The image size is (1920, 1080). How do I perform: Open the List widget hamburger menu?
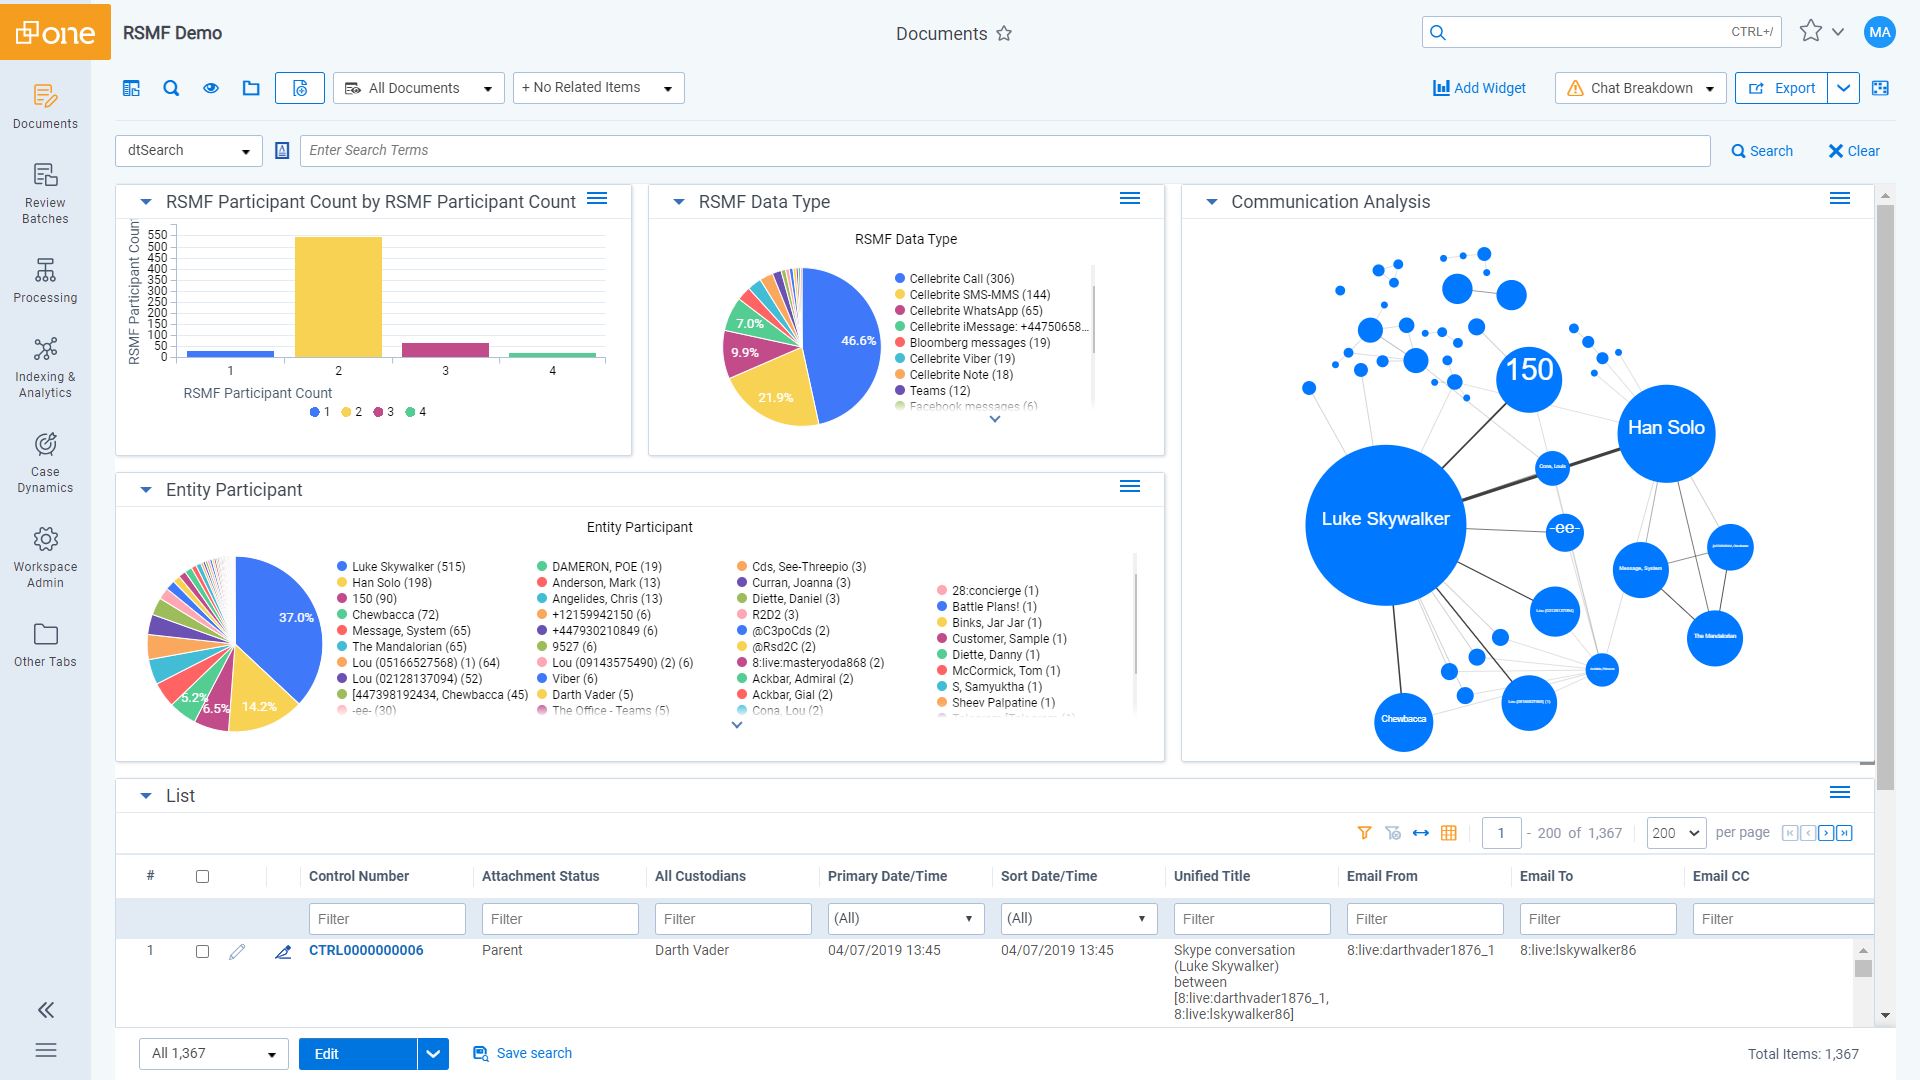[x=1839, y=792]
